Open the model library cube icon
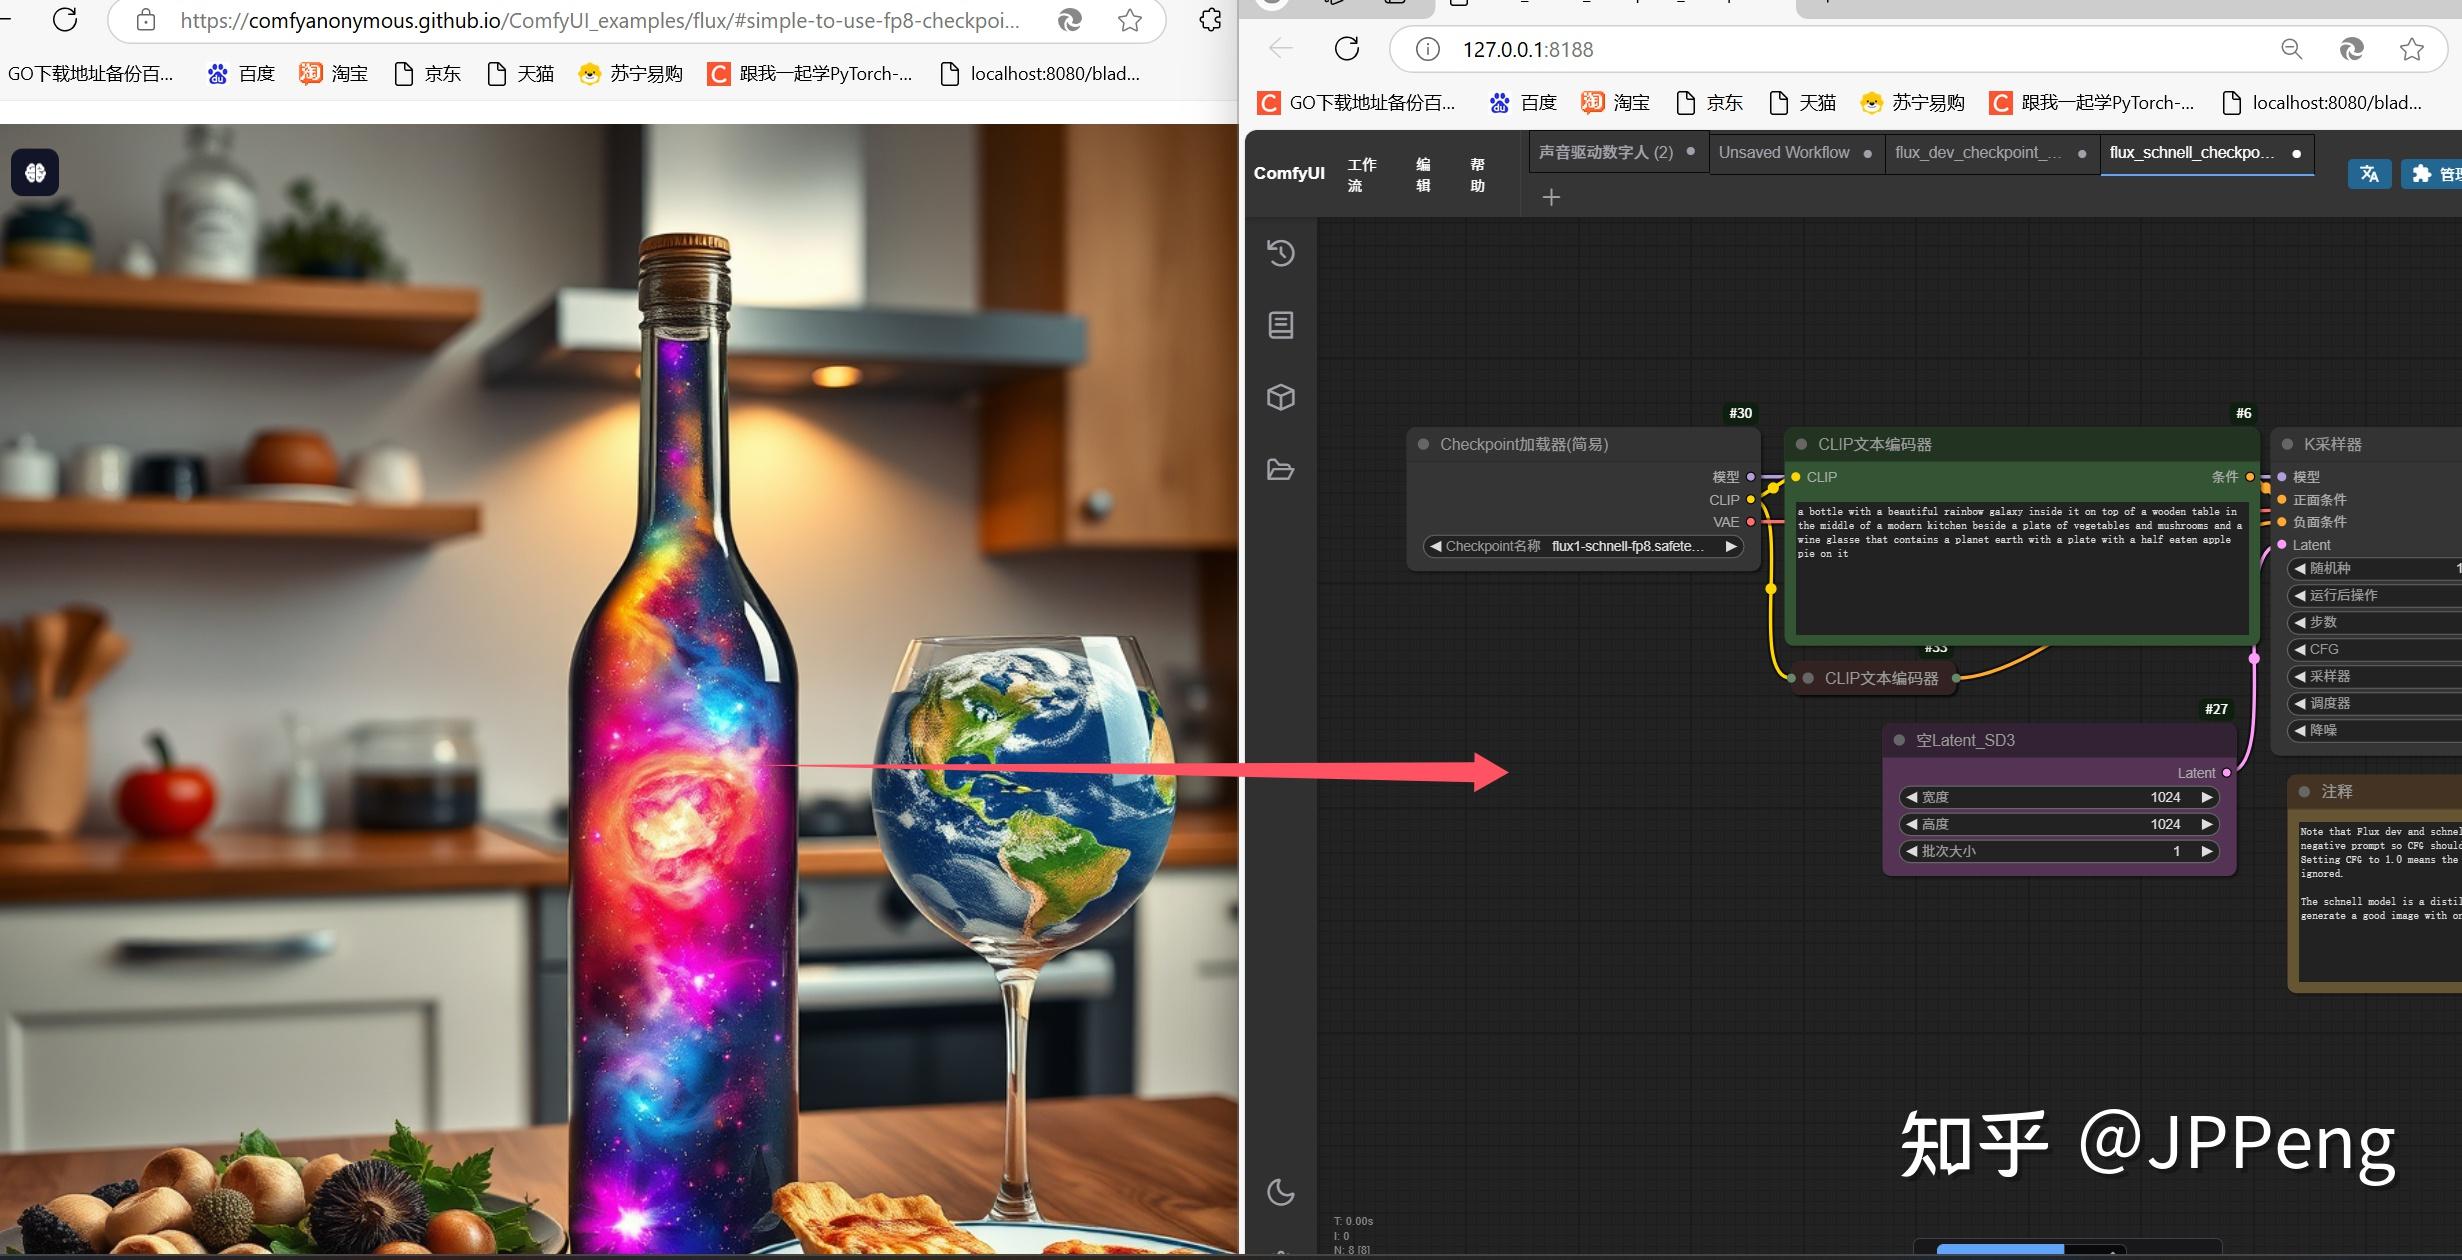The width and height of the screenshot is (2462, 1260). tap(1281, 397)
